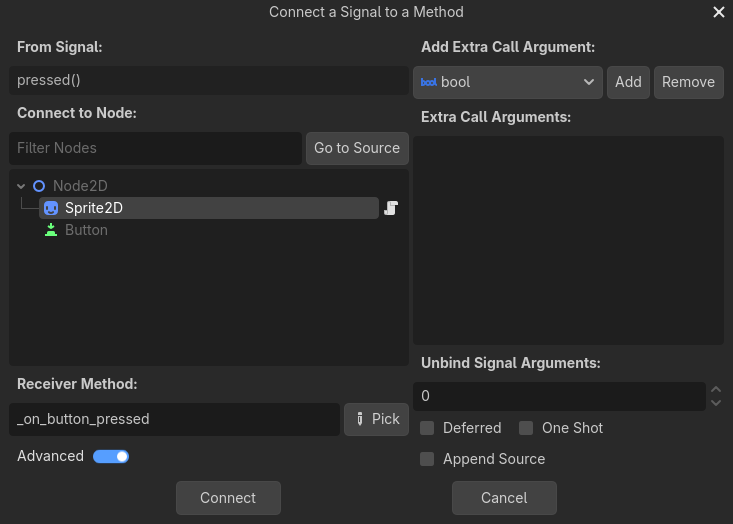Click the Node2D circle icon
This screenshot has width=733, height=524.
[x=39, y=186]
